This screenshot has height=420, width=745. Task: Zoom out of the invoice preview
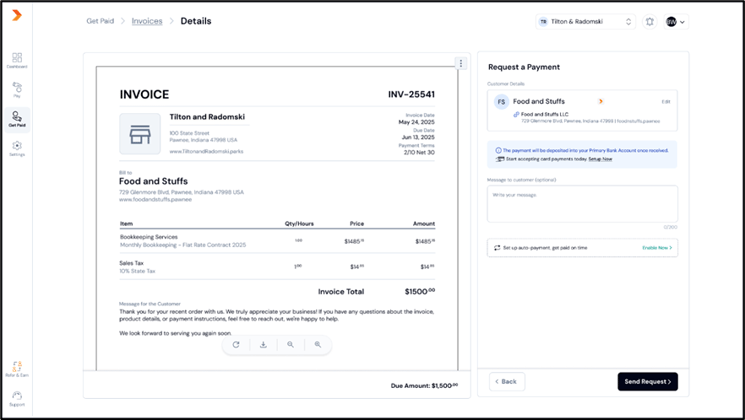click(x=291, y=345)
